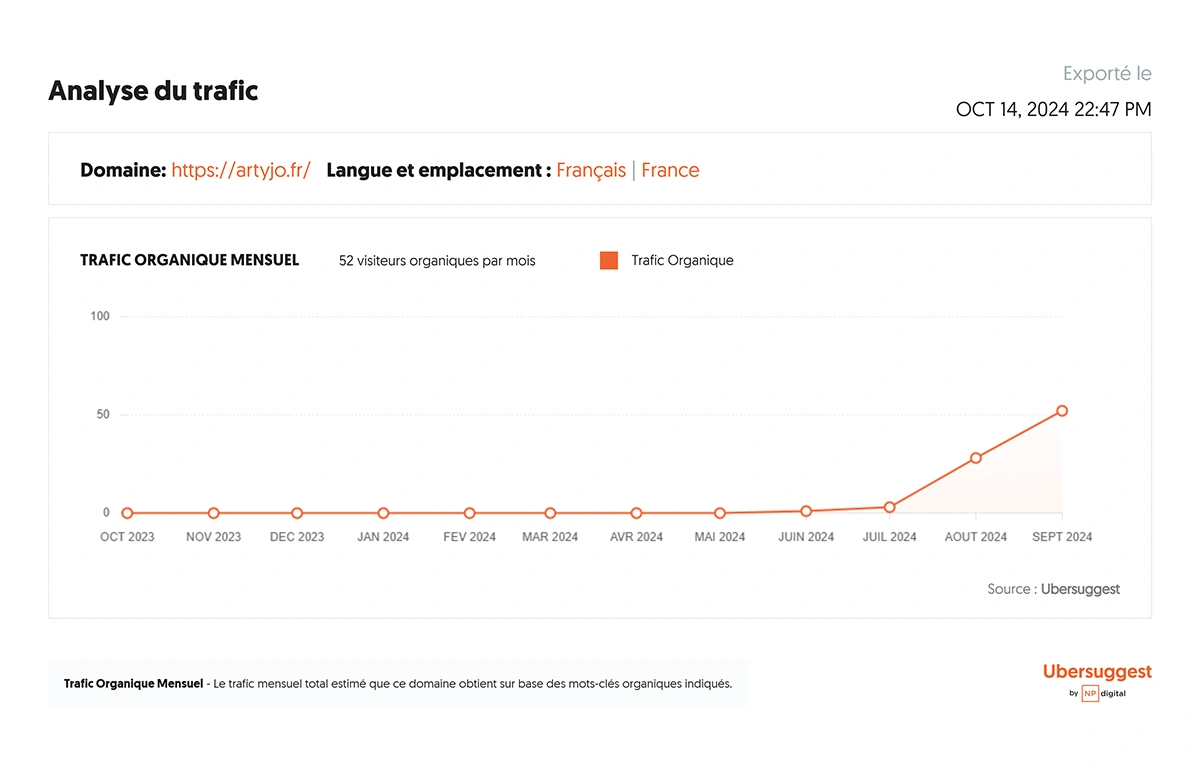Viewport: 1200px width, 775px height.
Task: Click the MAI 2024 data point
Action: [720, 513]
